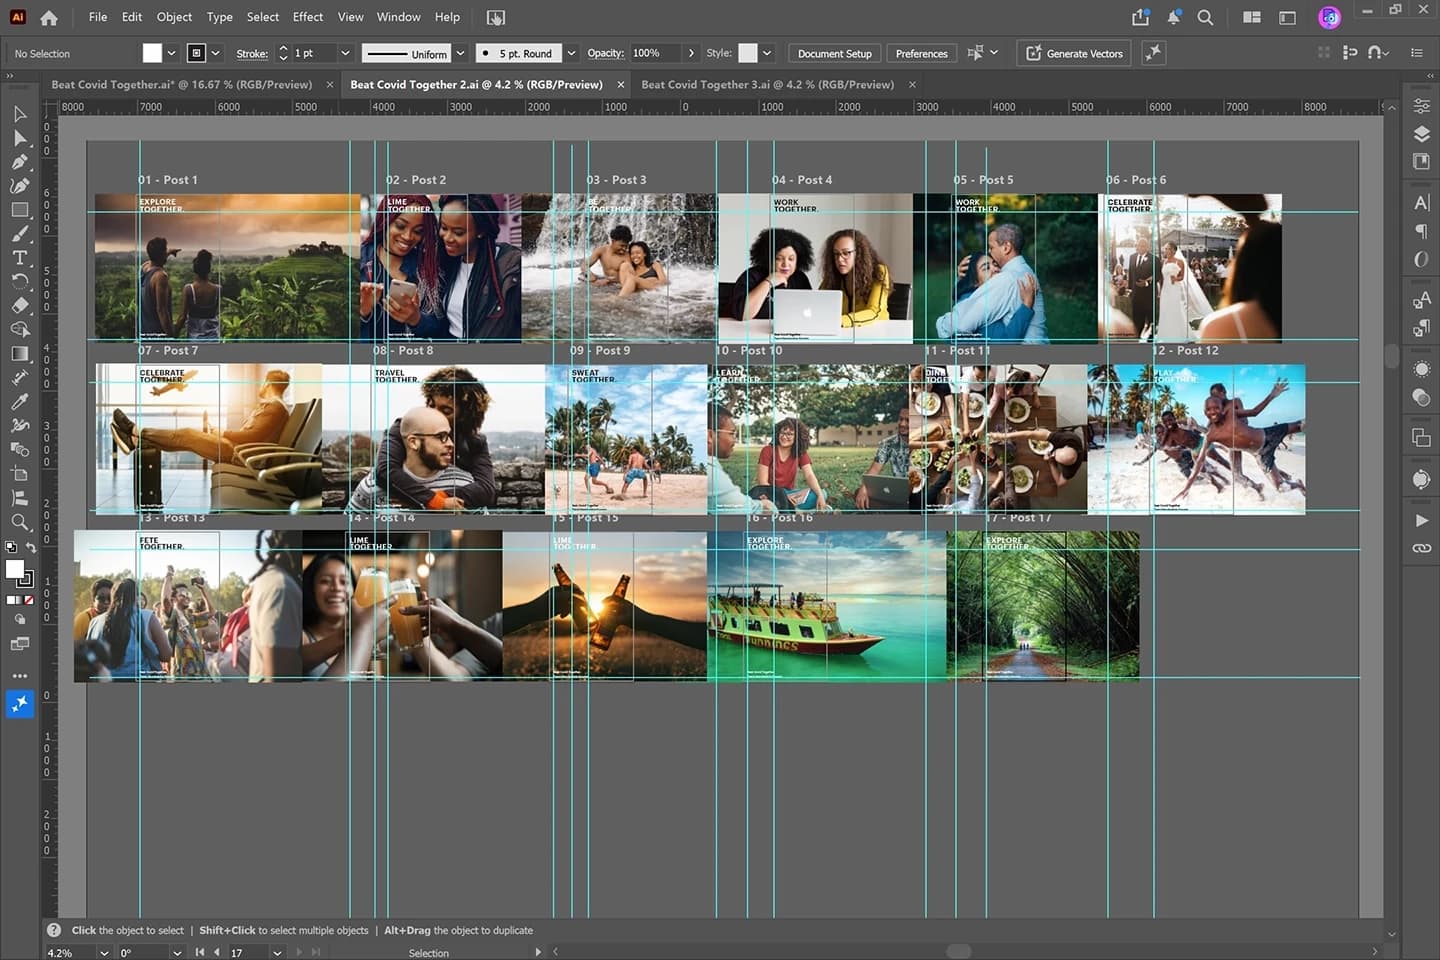Open the Effect menu
Image resolution: width=1440 pixels, height=960 pixels.
point(308,17)
